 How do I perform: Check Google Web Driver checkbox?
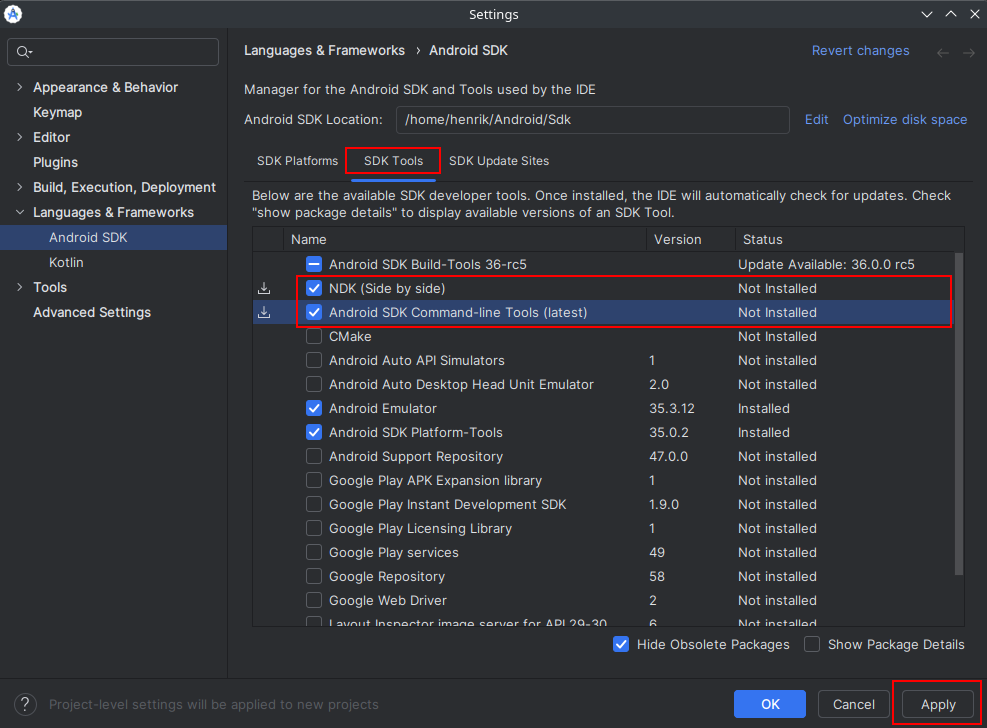(314, 600)
